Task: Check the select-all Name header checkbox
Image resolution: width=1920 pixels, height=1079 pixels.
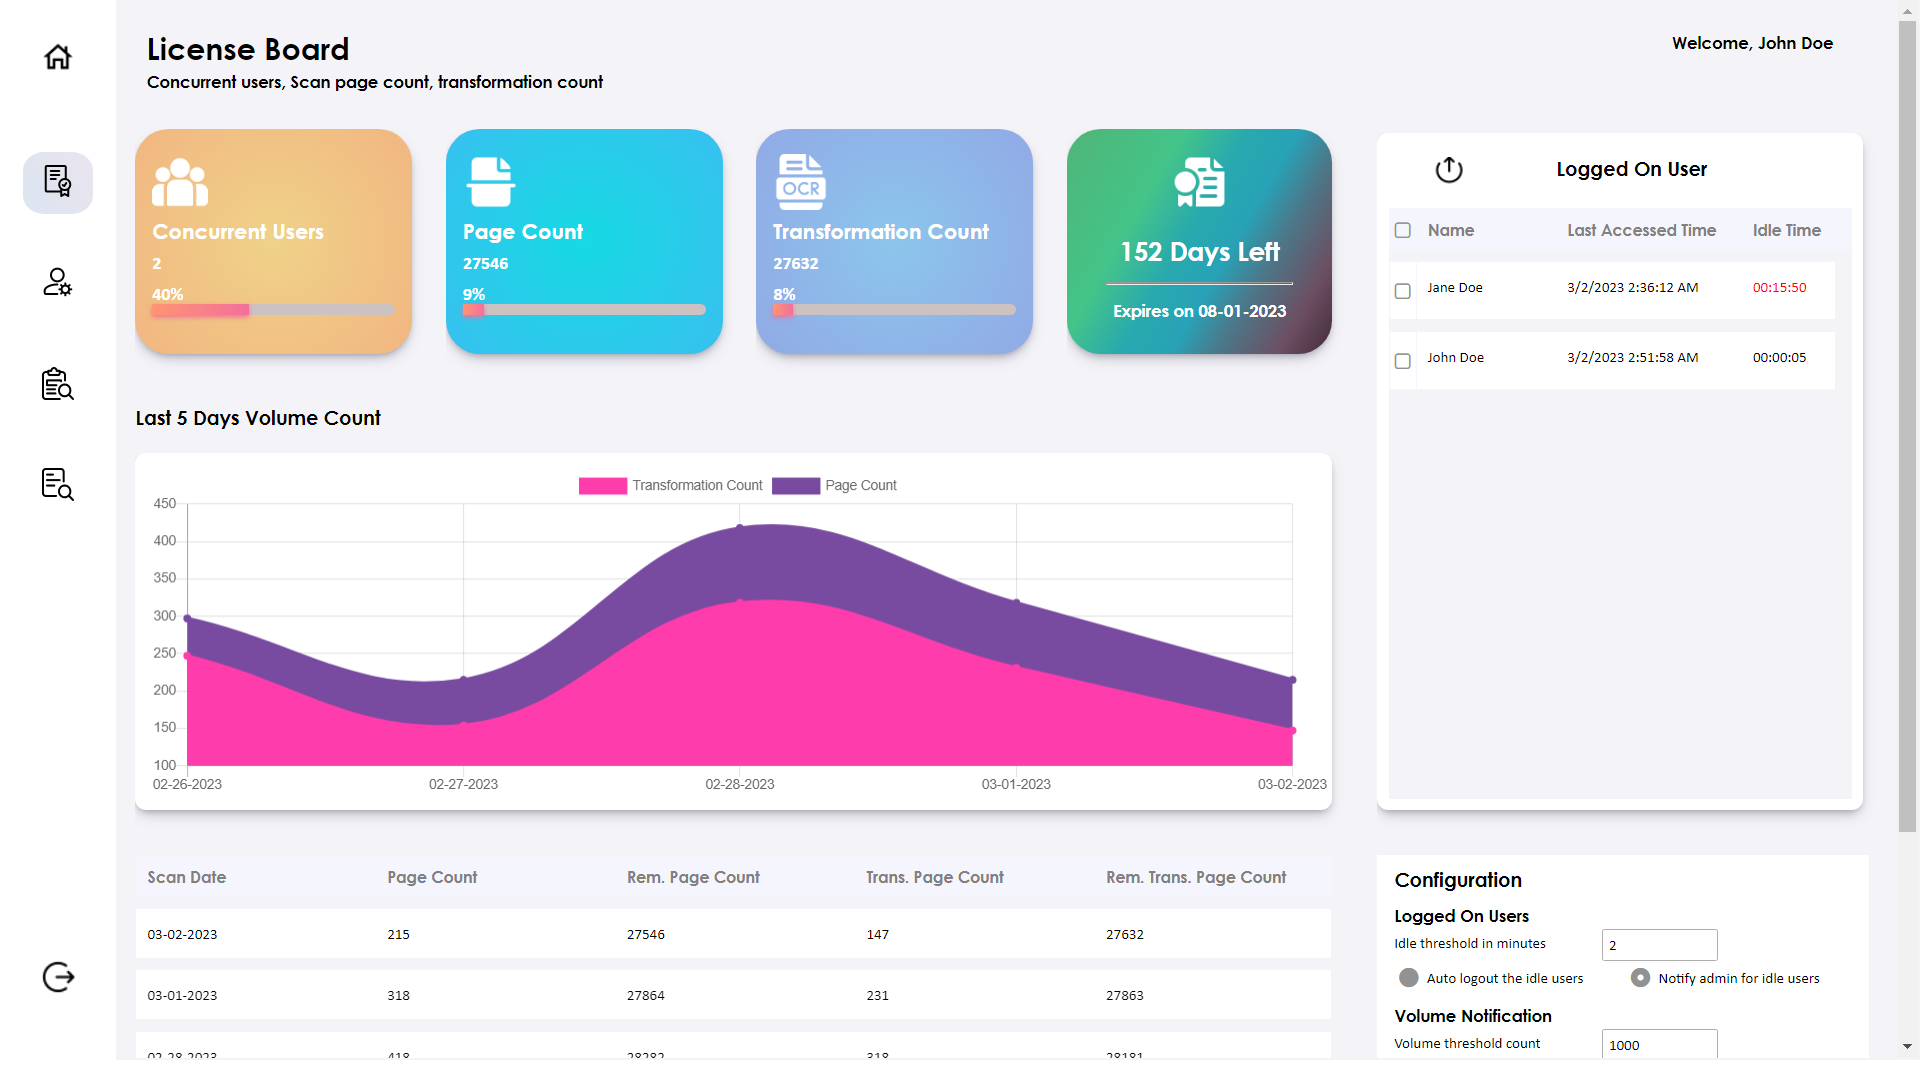Action: coord(1403,231)
